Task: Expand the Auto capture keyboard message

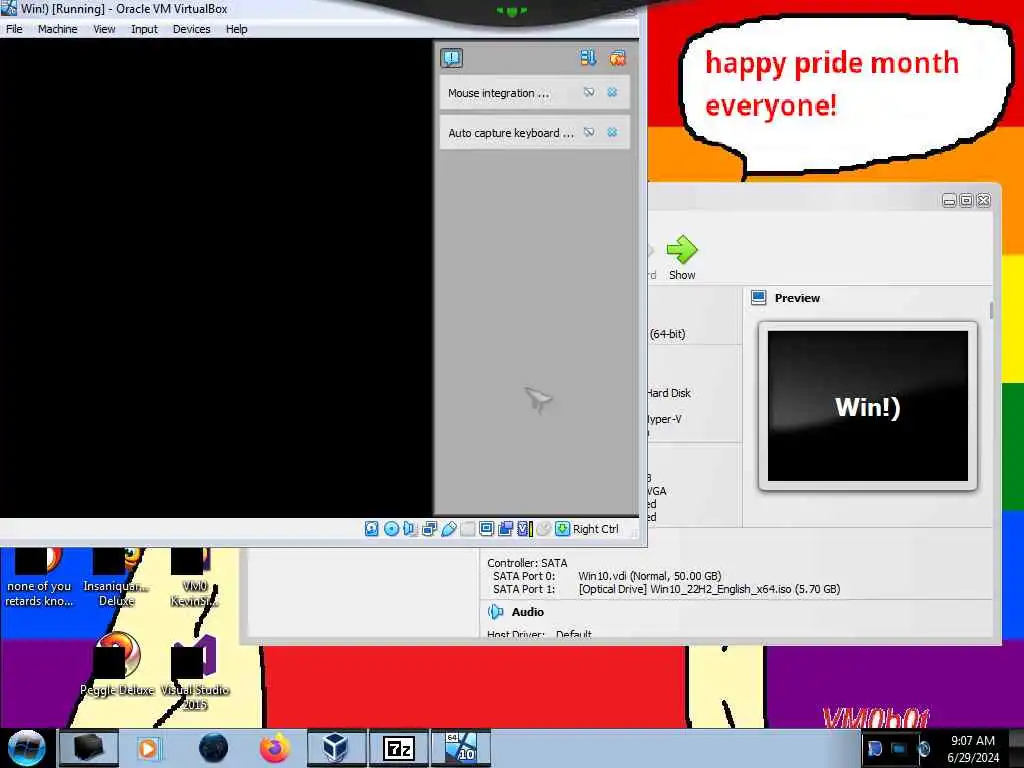Action: pos(511,133)
